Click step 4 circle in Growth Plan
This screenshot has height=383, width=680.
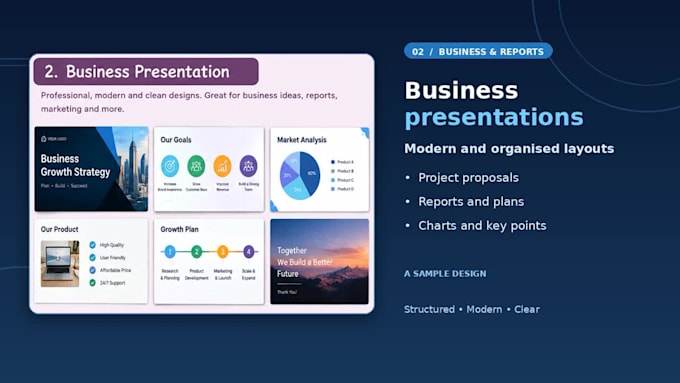(x=248, y=252)
